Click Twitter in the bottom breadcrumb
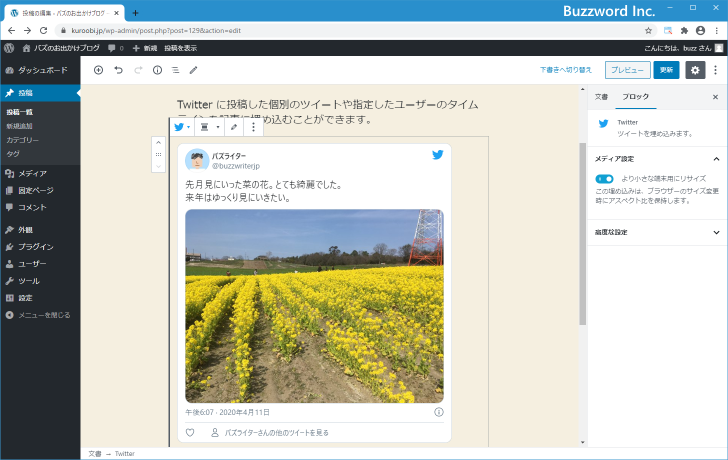The height and width of the screenshot is (460, 728). pyautogui.click(x=124, y=454)
